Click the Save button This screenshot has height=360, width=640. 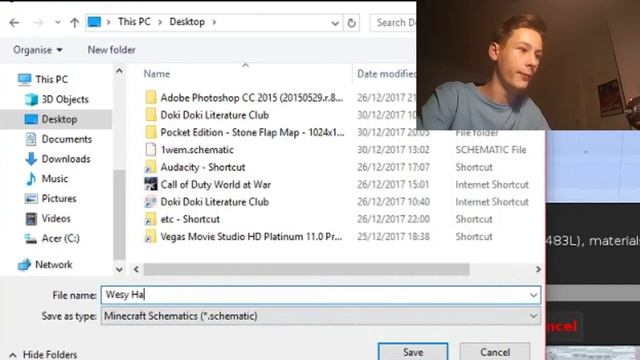click(x=413, y=352)
